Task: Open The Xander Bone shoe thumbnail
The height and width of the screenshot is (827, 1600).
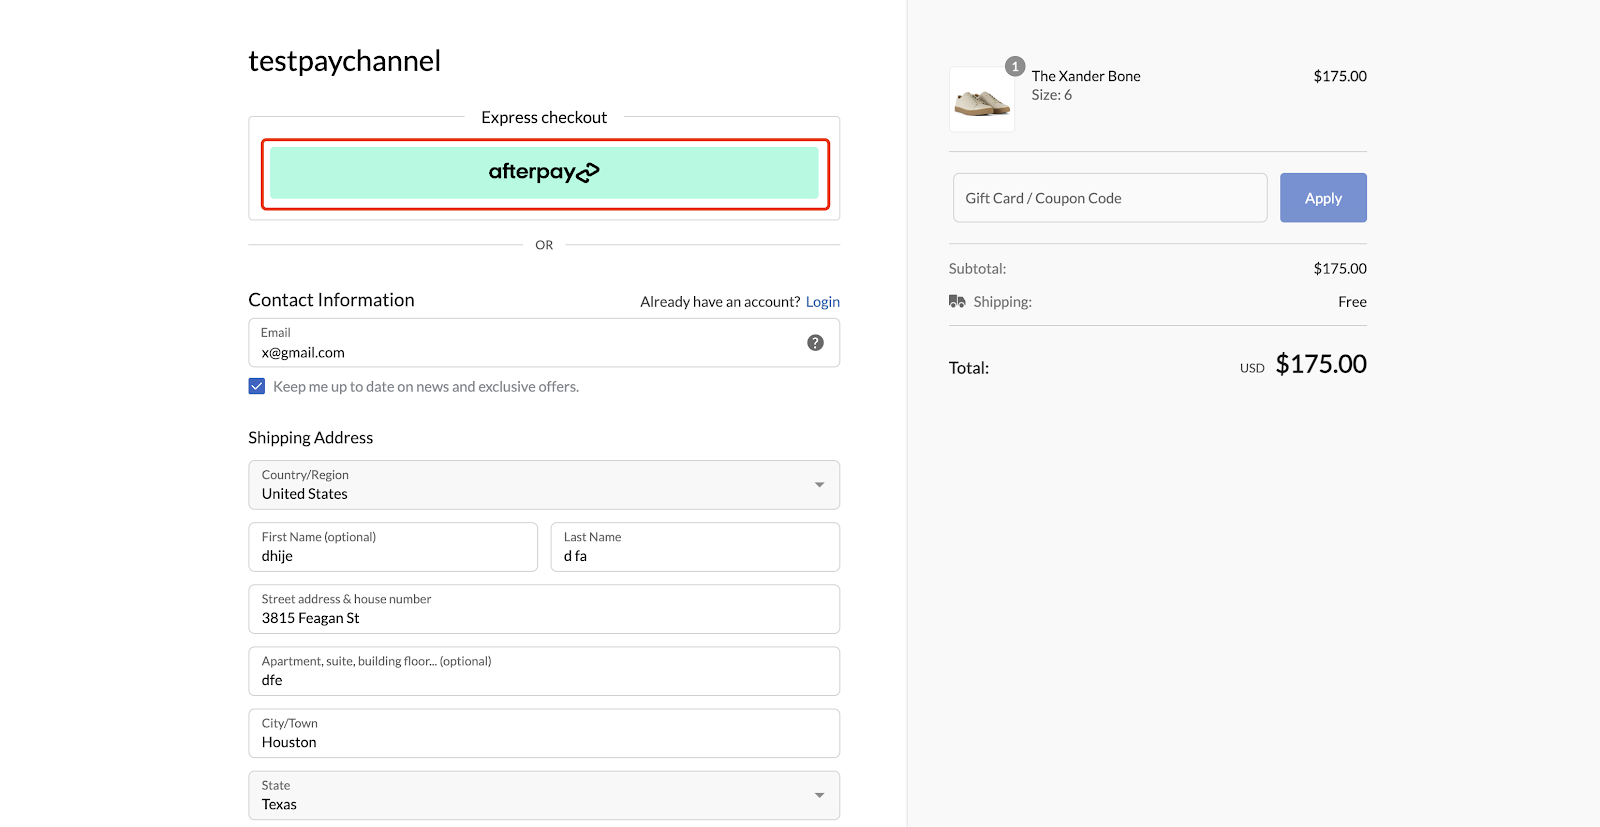Action: click(x=982, y=99)
